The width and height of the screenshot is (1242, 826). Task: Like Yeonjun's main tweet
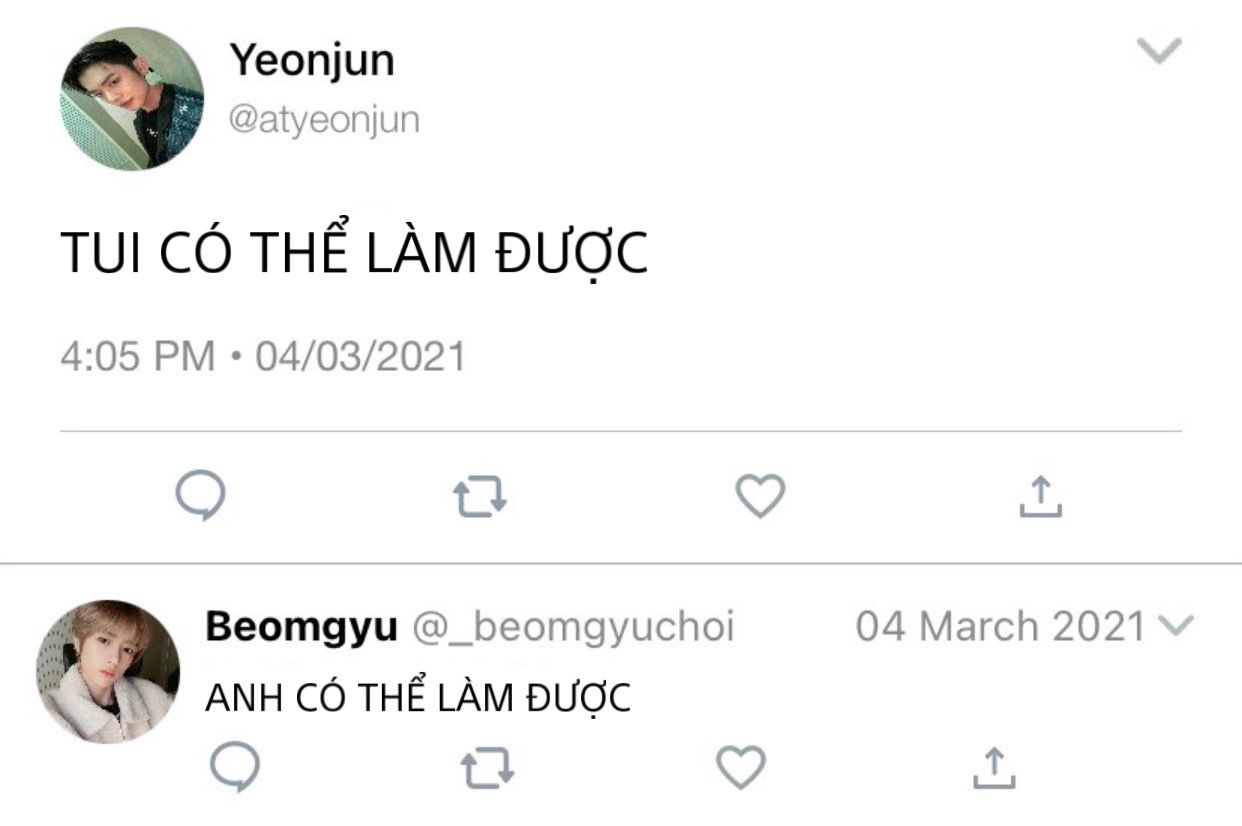coord(761,496)
